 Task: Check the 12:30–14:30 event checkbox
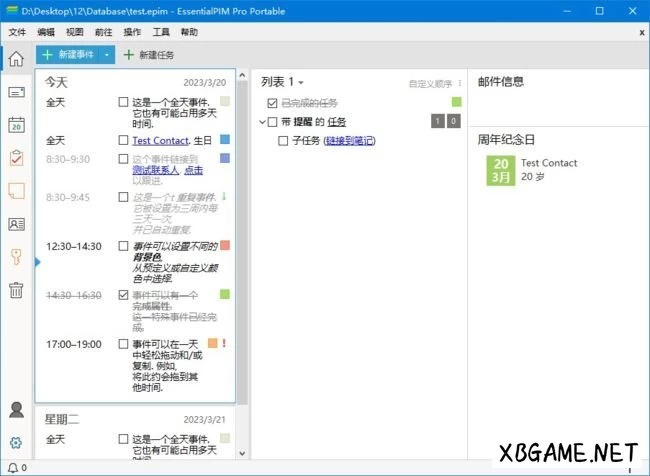[x=123, y=245]
